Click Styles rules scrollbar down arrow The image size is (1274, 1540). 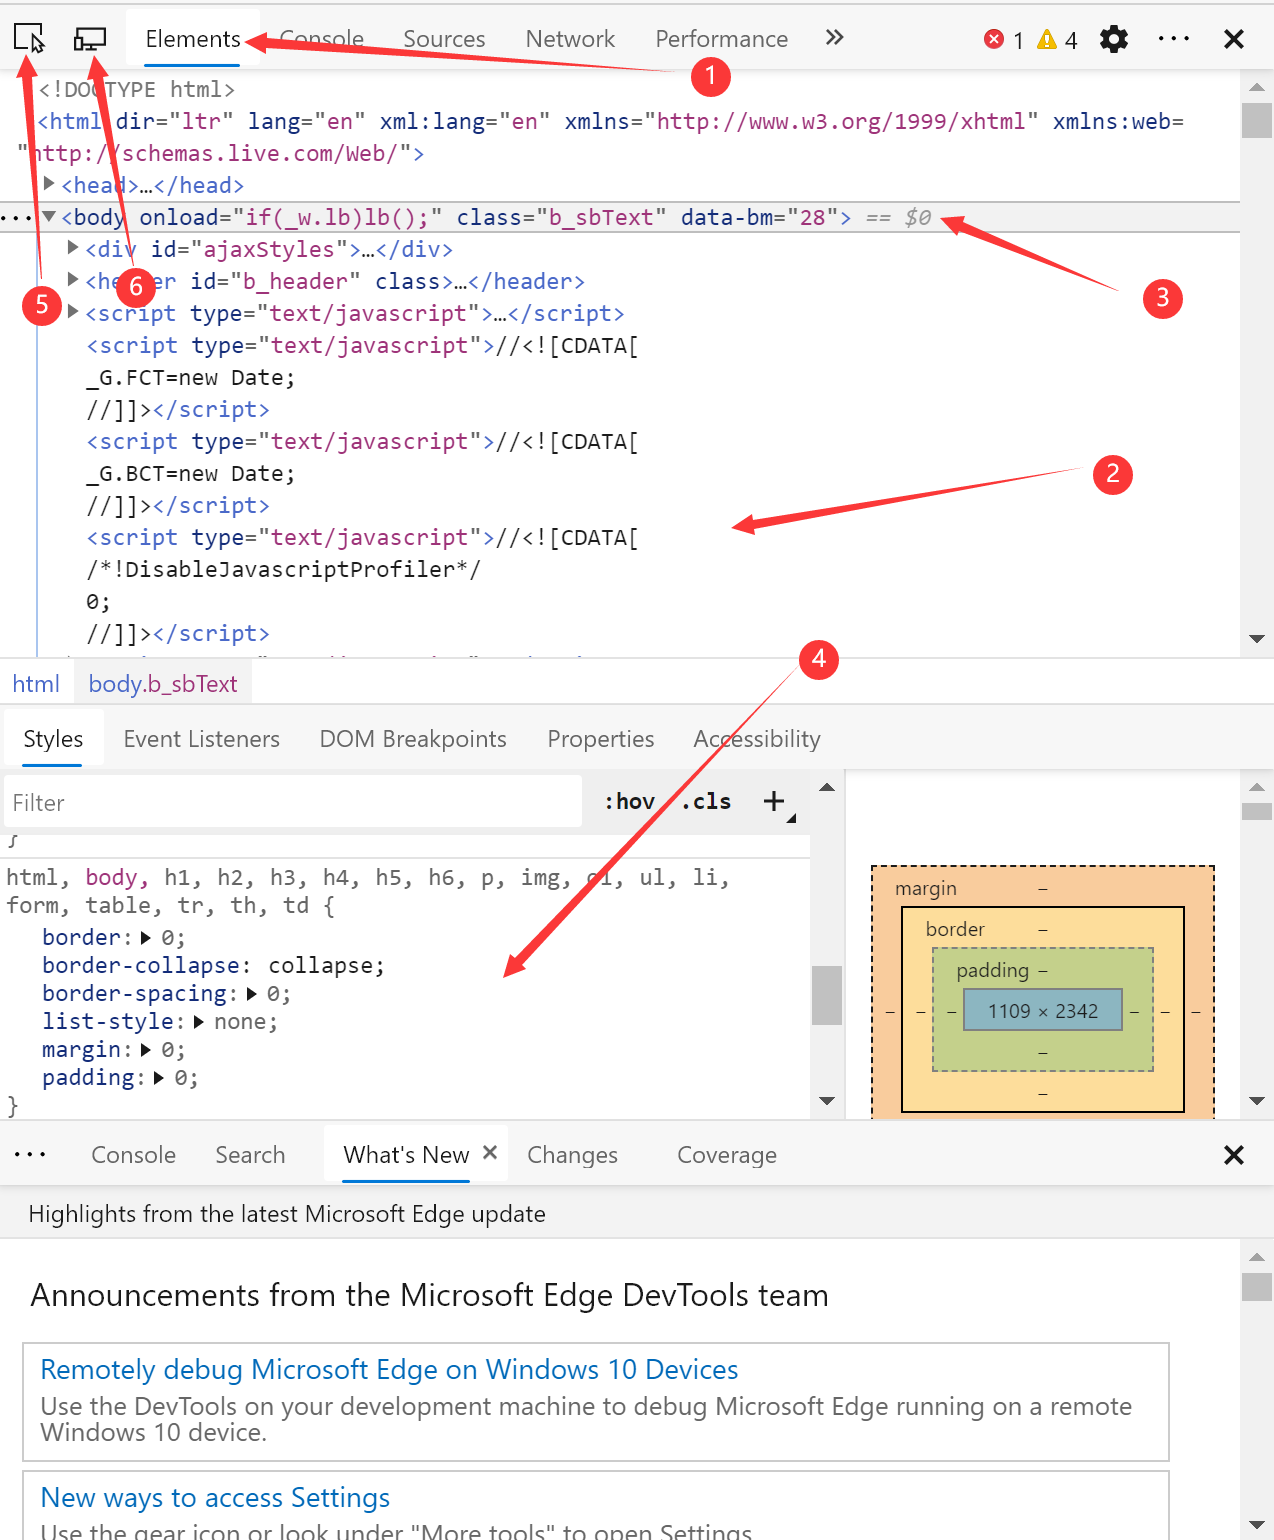[x=827, y=1101]
